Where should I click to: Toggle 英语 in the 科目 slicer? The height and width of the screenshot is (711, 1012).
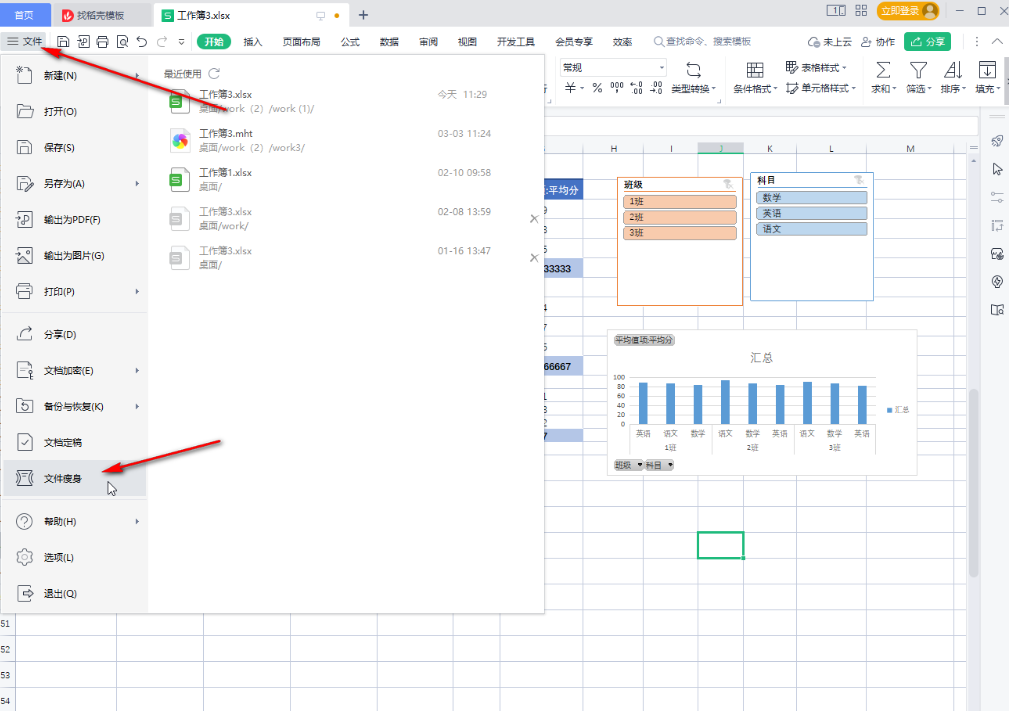pos(811,212)
